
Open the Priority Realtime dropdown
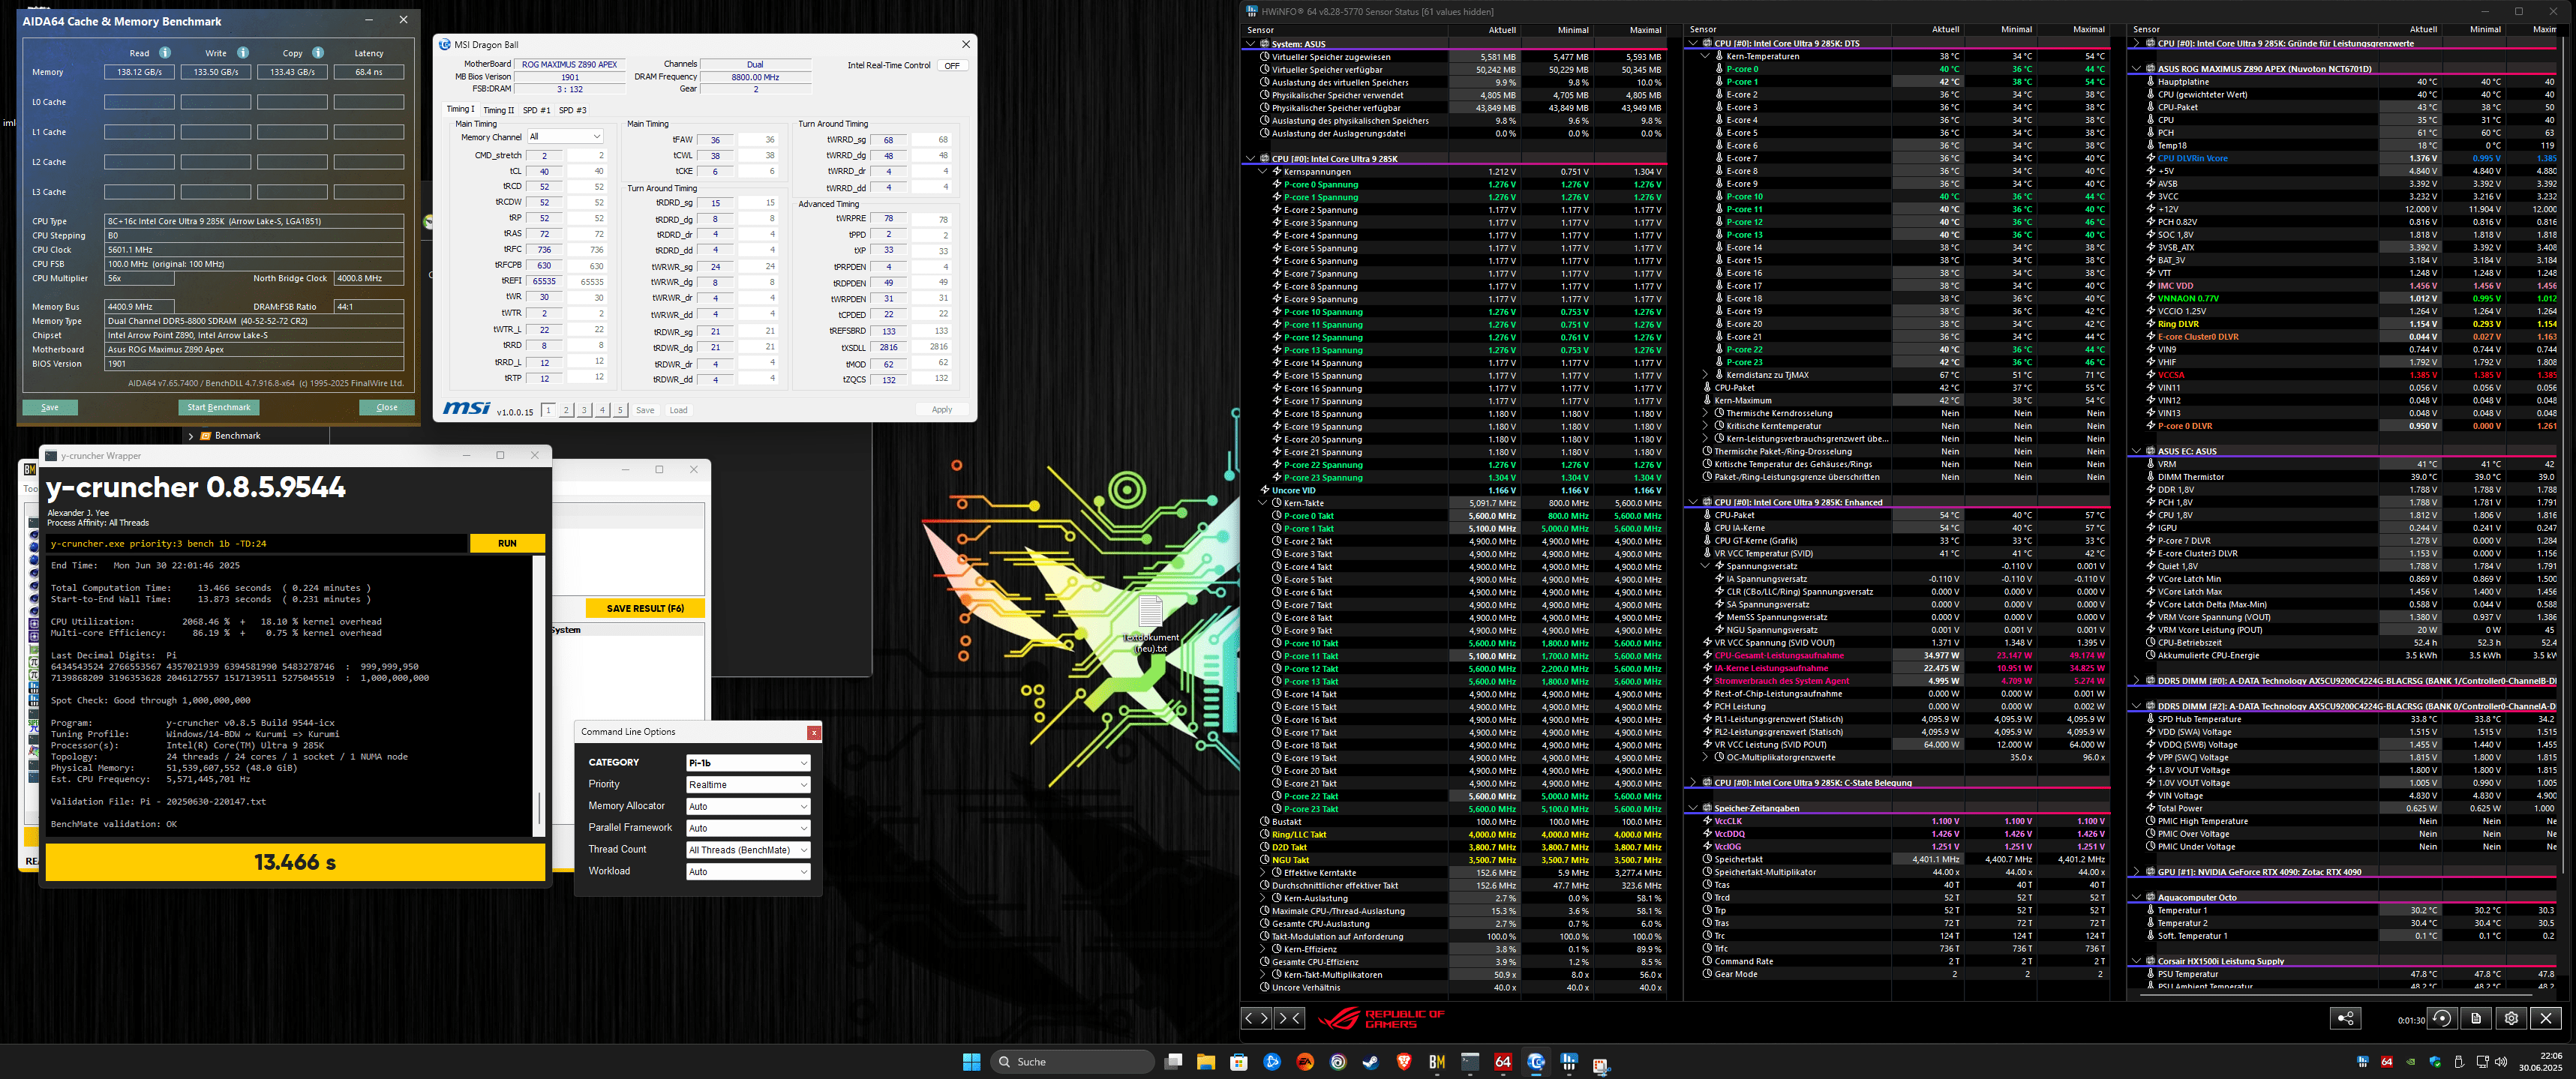[x=747, y=785]
